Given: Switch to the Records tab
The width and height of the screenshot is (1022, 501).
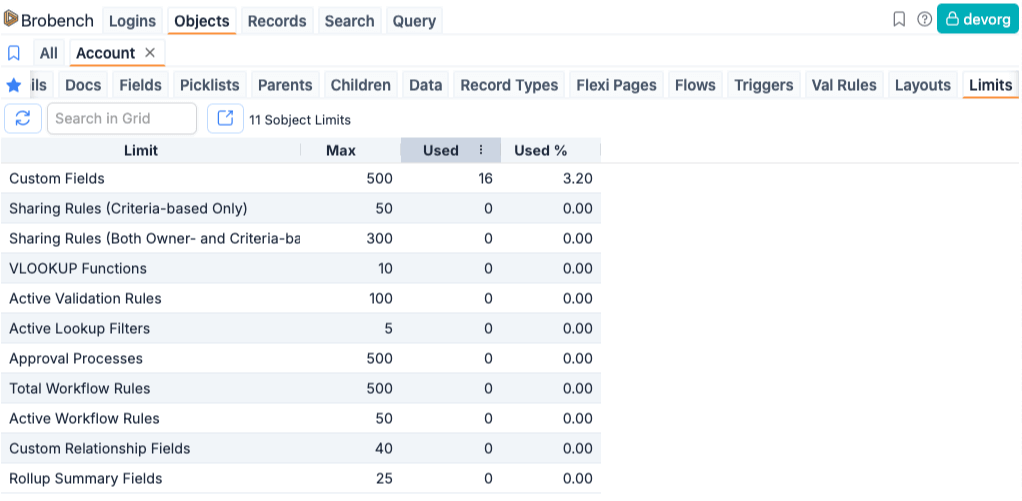Looking at the screenshot, I should point(277,21).
